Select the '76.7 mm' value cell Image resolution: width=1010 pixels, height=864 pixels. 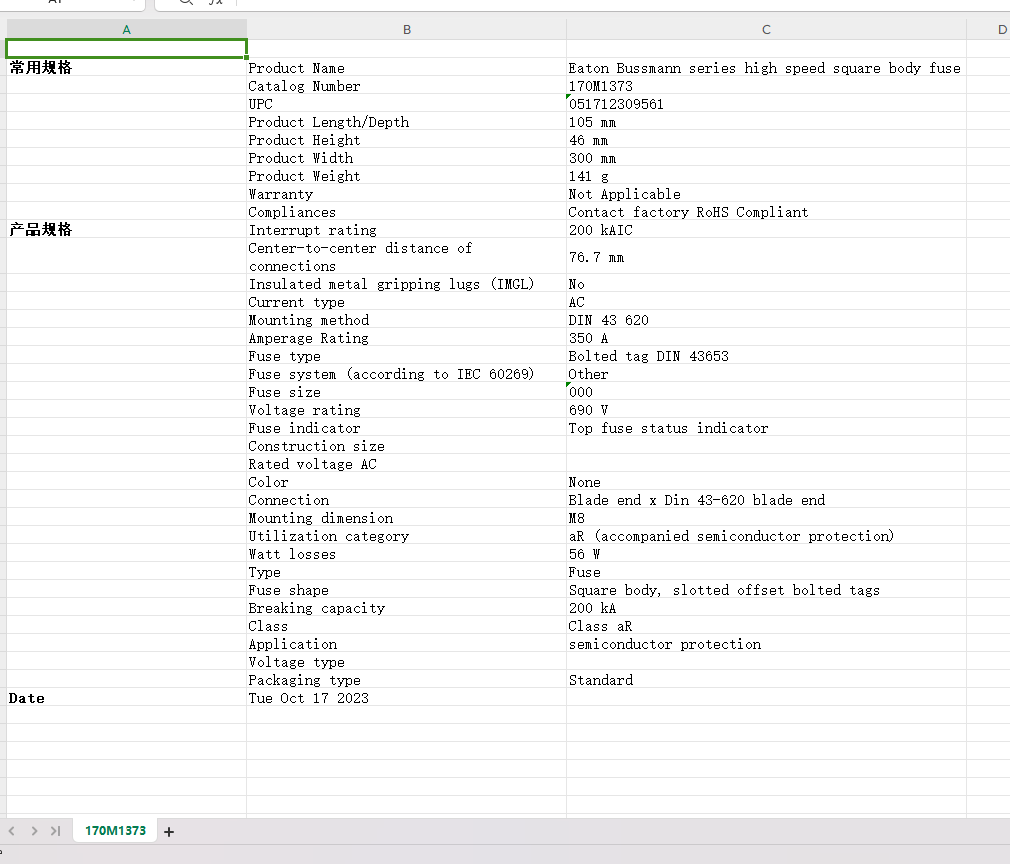(x=766, y=257)
